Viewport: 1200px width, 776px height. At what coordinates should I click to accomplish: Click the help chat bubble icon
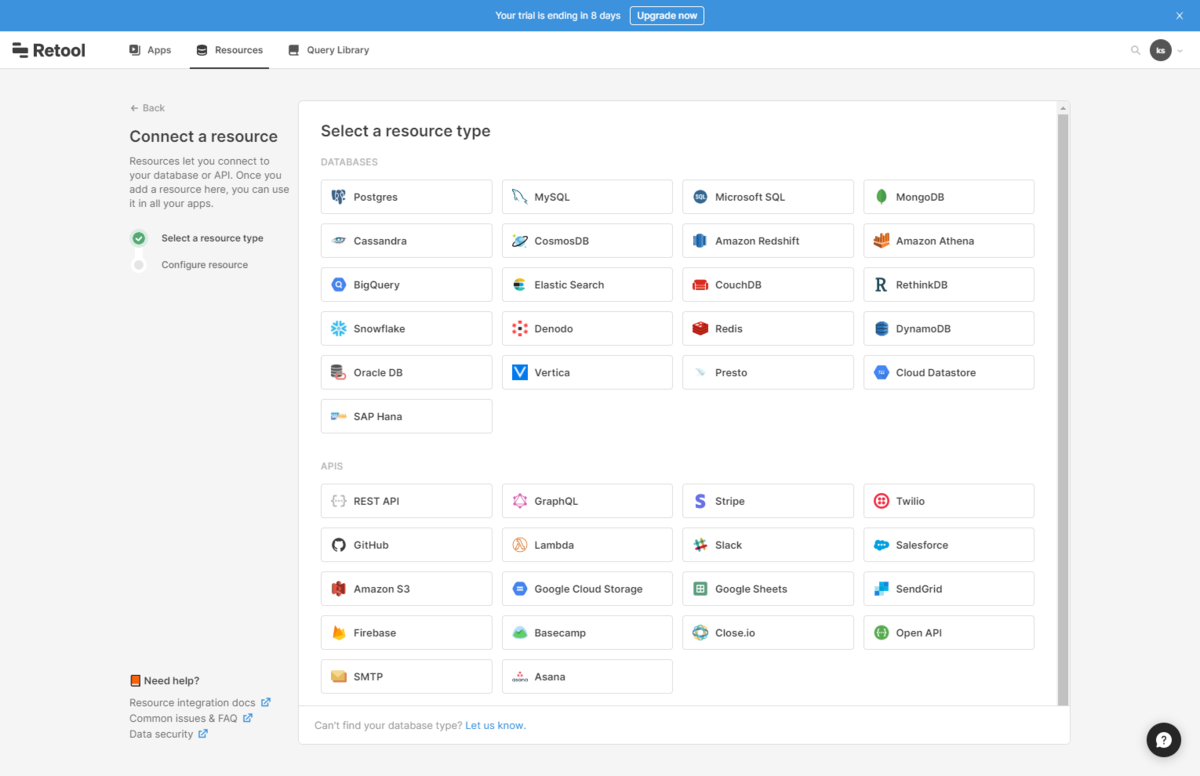point(1164,740)
